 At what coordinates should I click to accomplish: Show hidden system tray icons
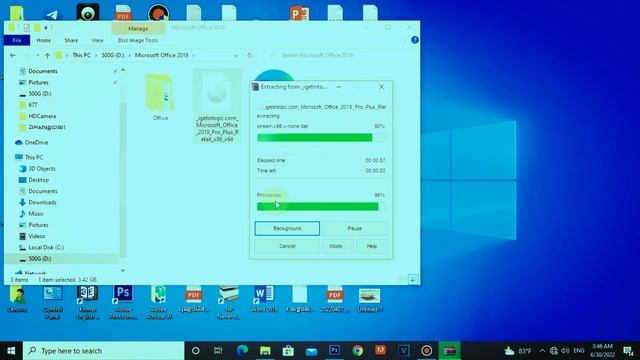(x=542, y=351)
